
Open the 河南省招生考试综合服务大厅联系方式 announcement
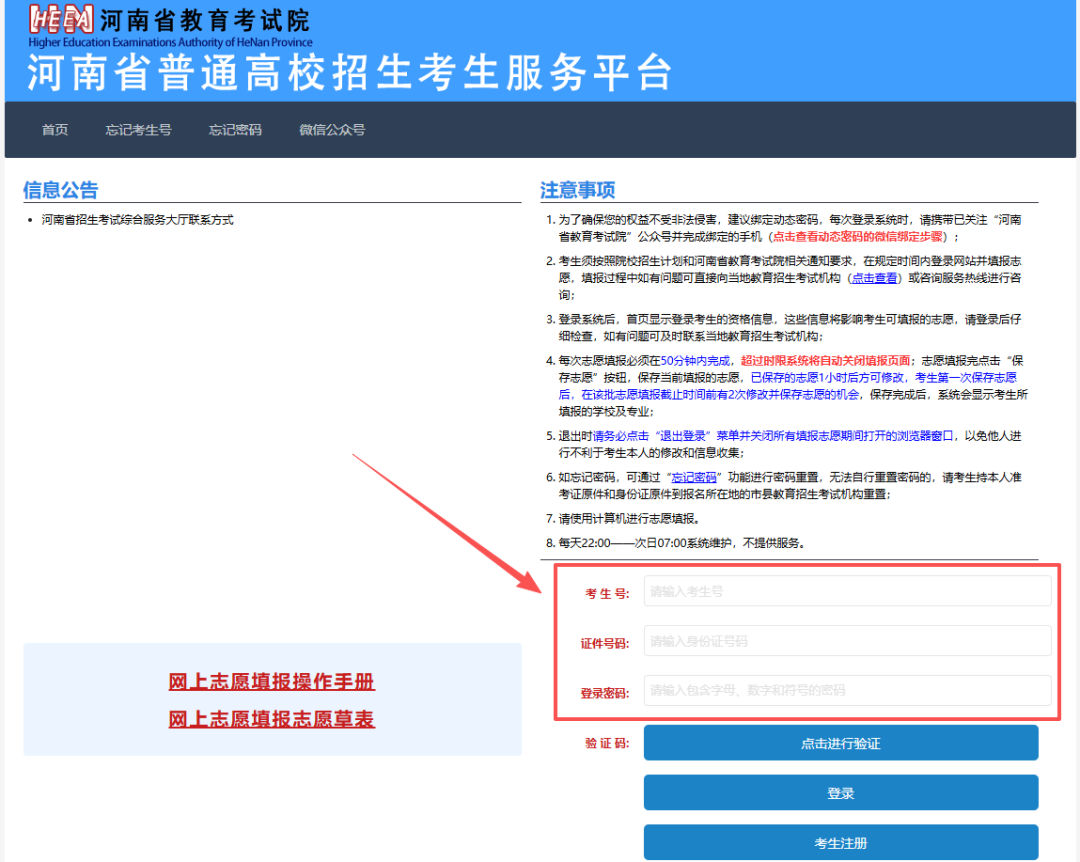click(137, 220)
